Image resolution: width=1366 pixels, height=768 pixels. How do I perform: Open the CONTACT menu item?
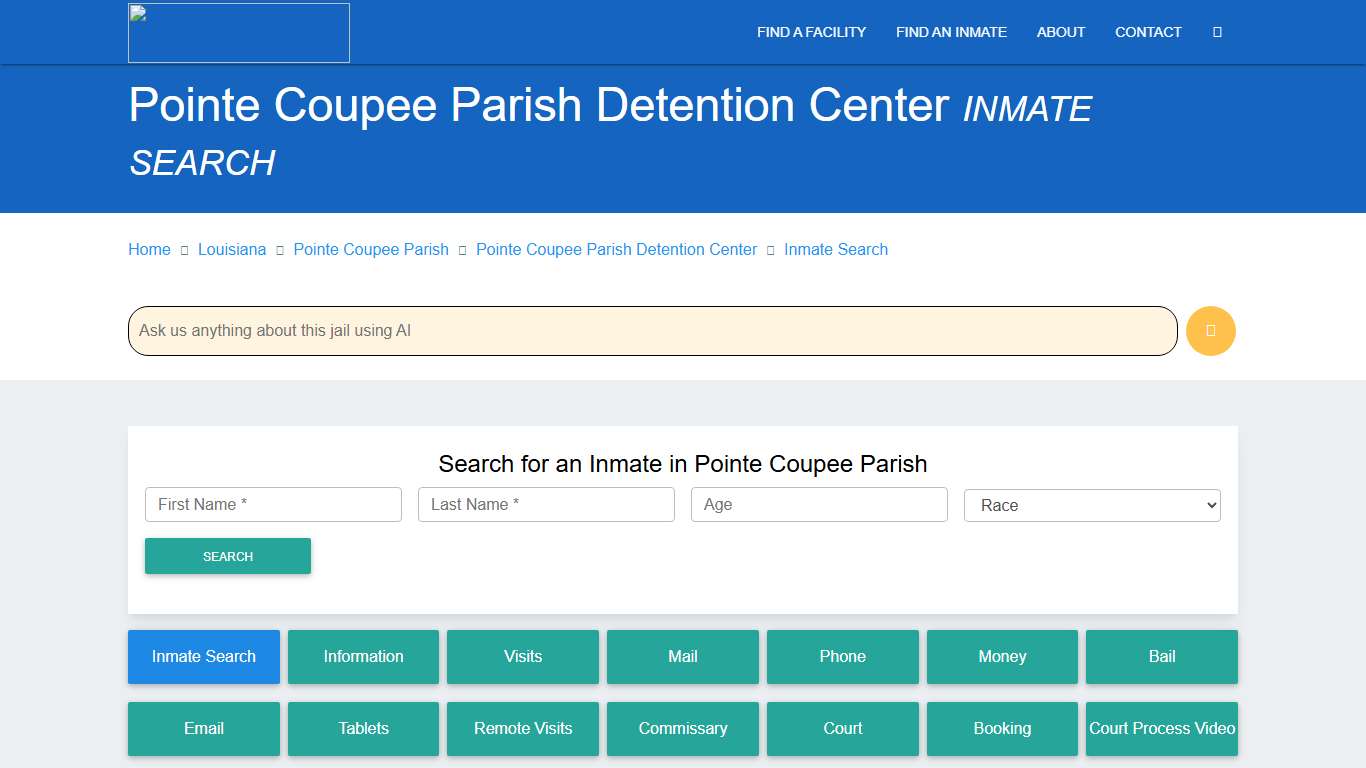click(1147, 32)
